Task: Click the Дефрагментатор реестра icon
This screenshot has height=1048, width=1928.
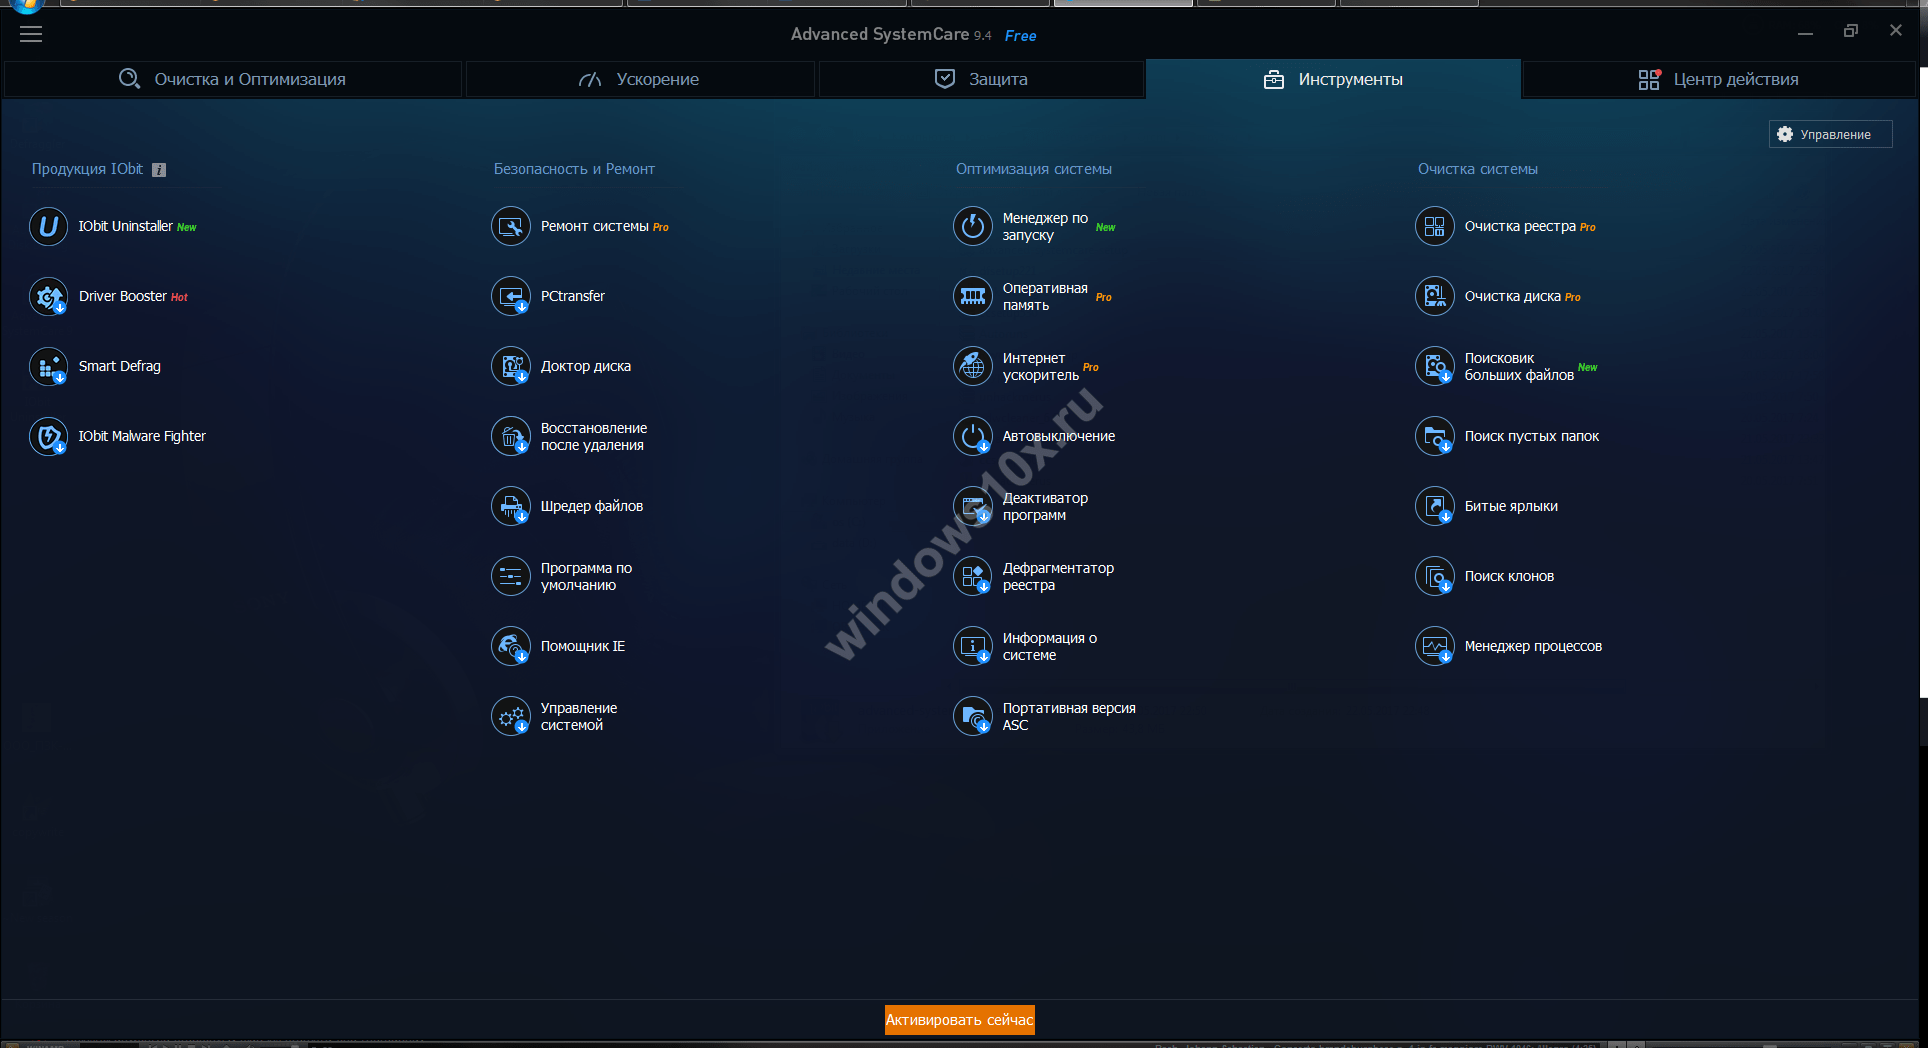Action: 972,576
